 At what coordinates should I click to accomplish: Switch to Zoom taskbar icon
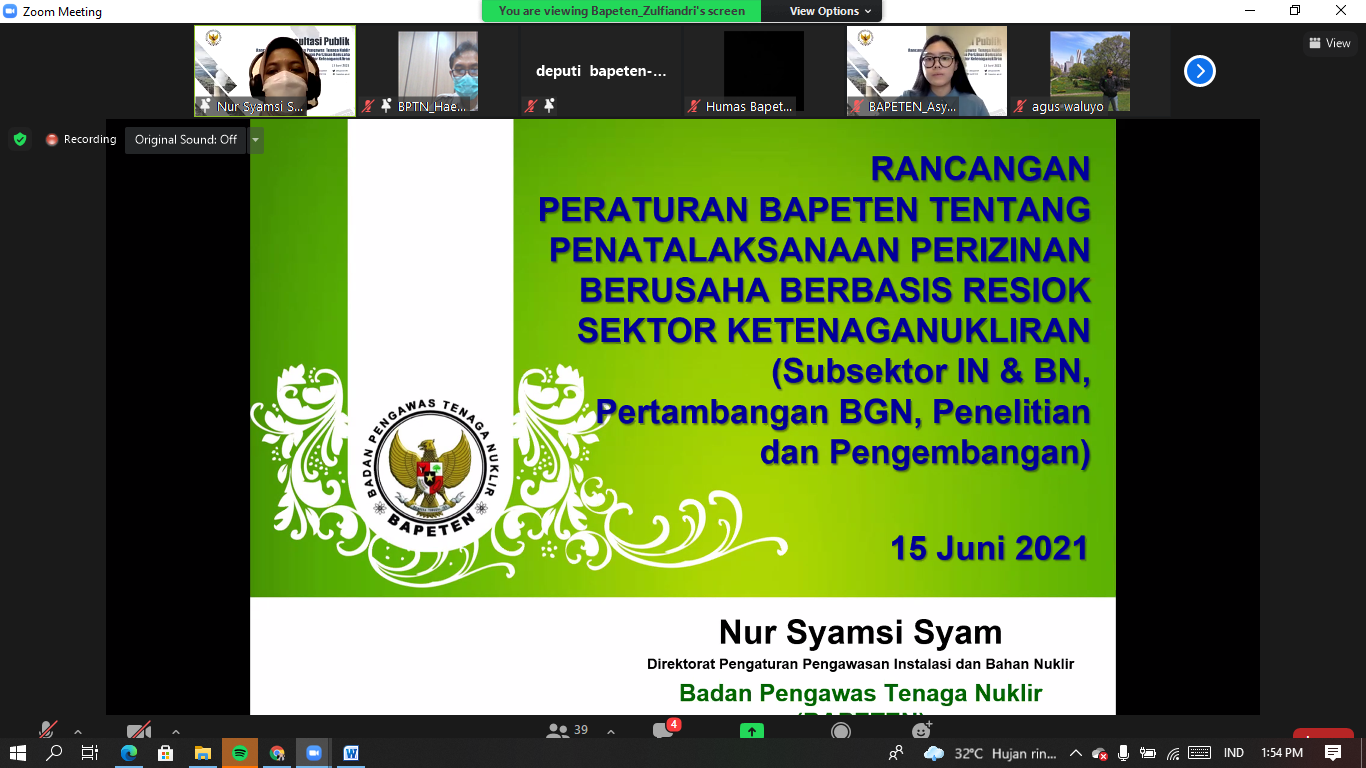314,753
